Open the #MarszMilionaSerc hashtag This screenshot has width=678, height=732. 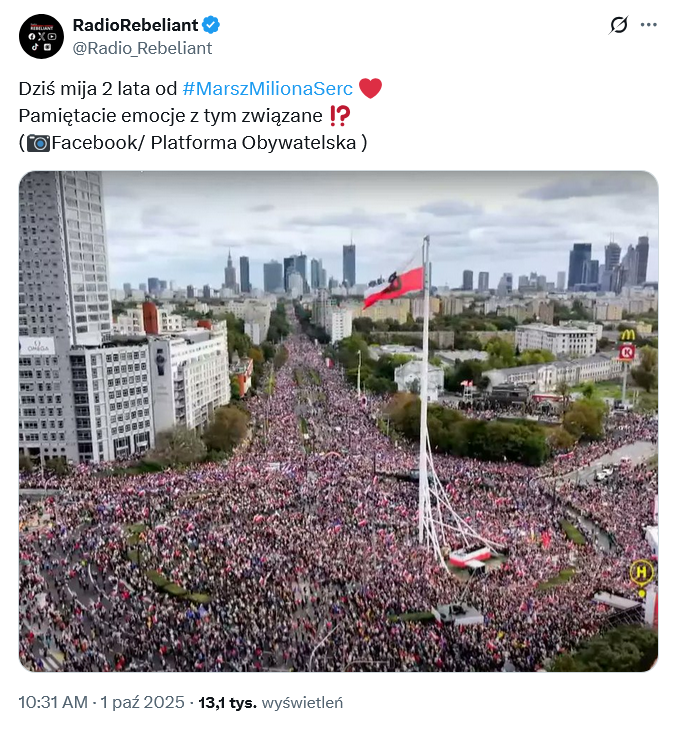tap(267, 89)
